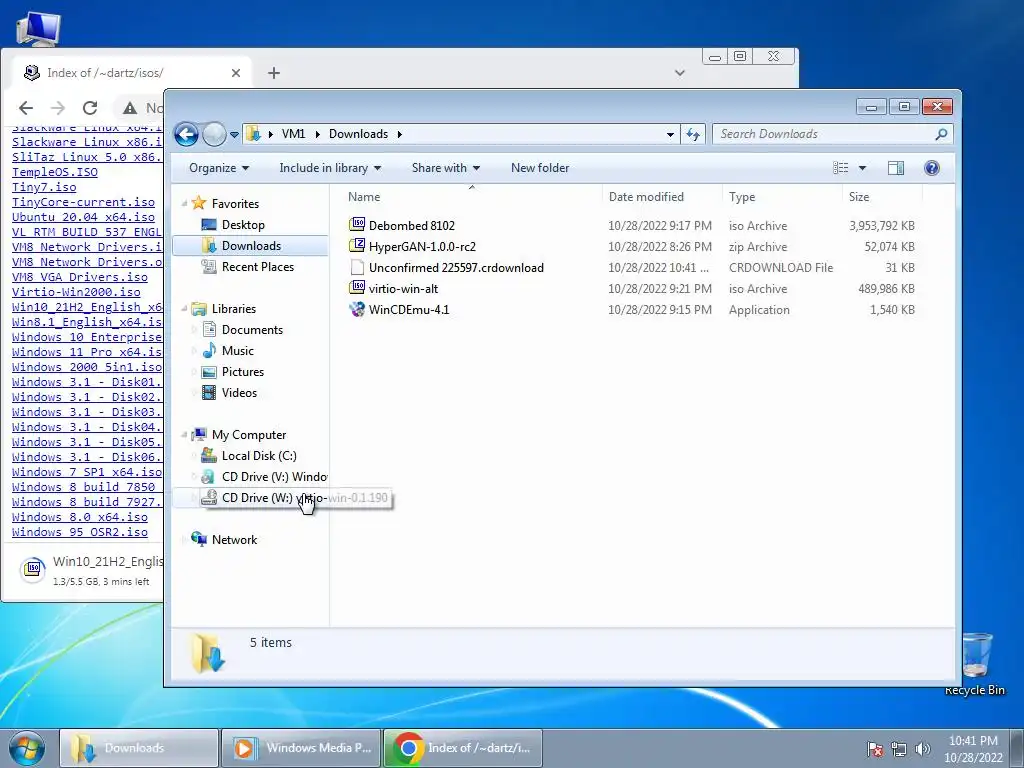Open the Videos library
Image resolution: width=1024 pixels, height=768 pixels.
click(239, 392)
